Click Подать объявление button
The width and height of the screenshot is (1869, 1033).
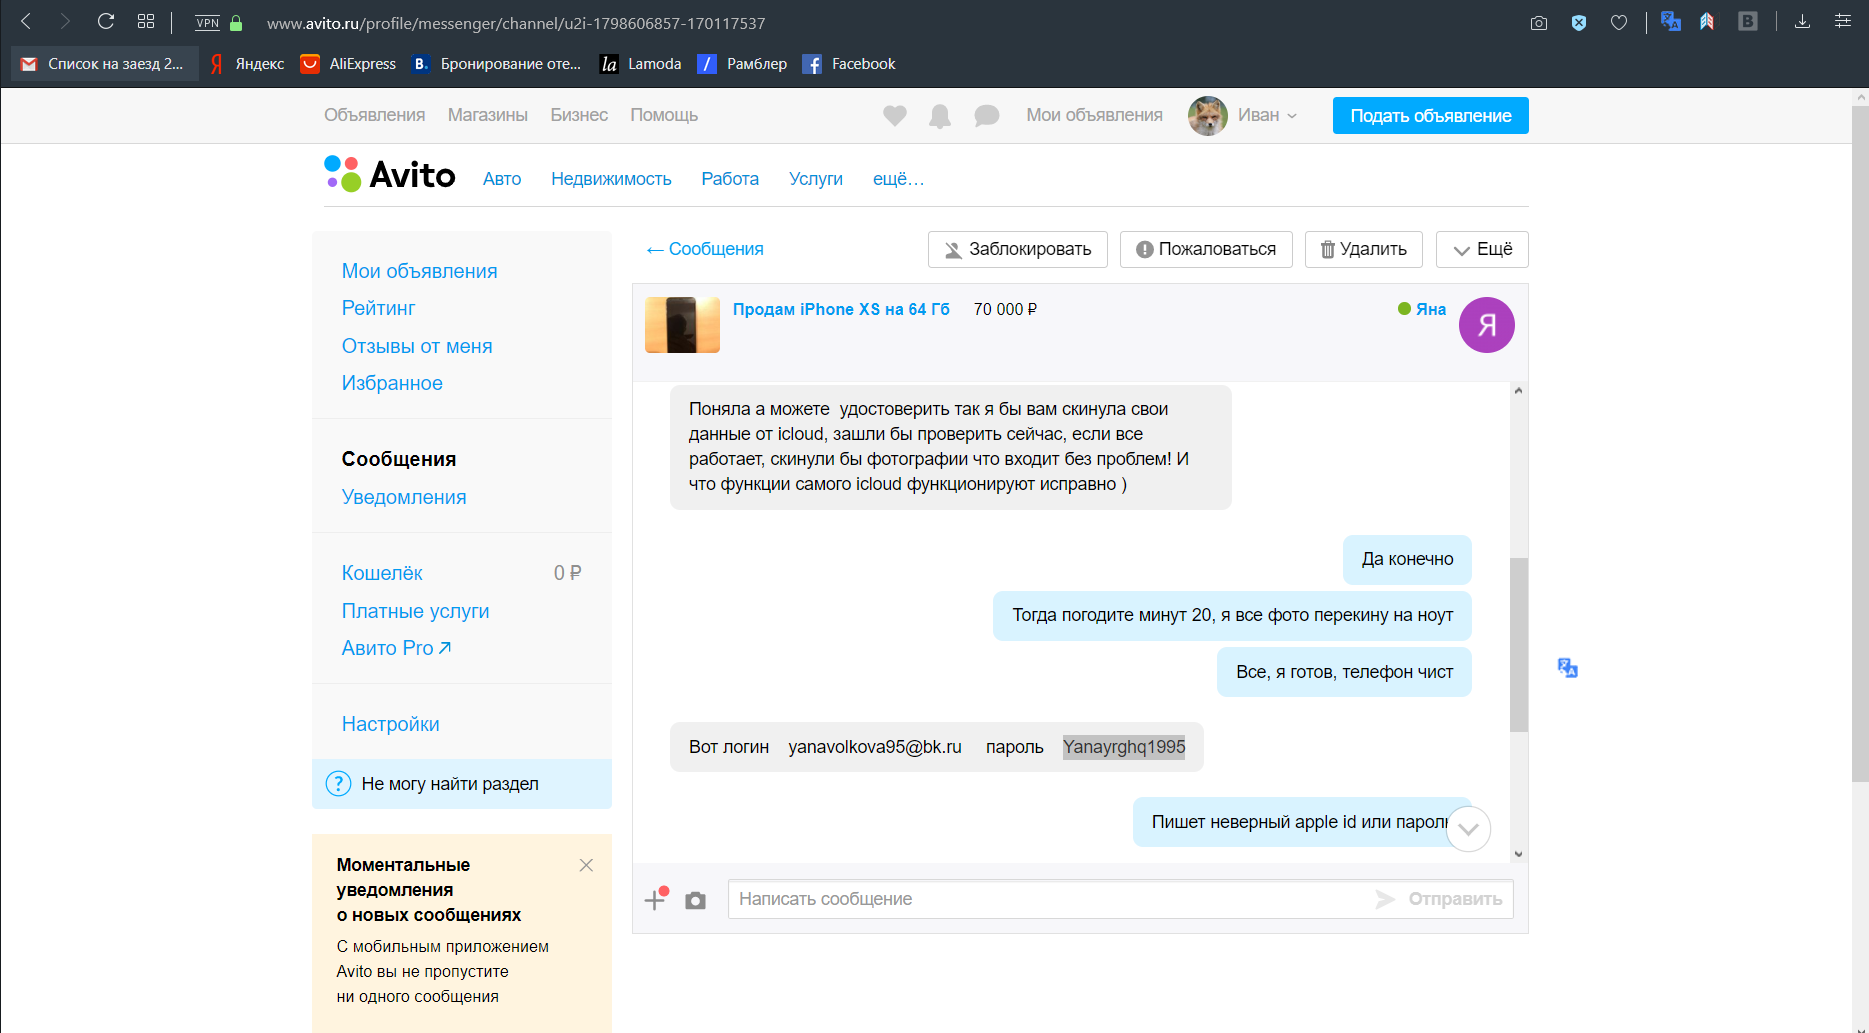(1430, 115)
